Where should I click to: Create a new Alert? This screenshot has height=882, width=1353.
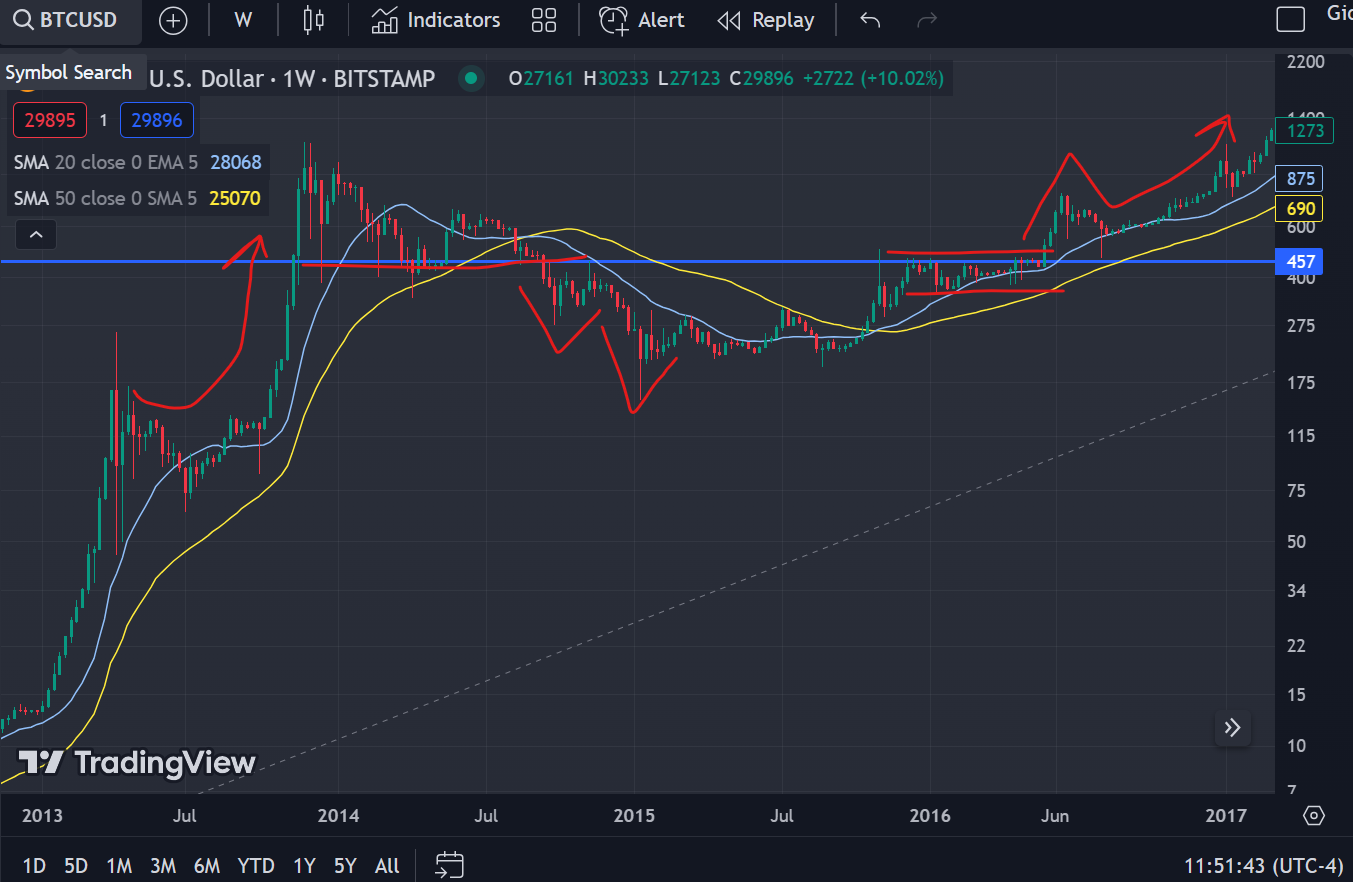[642, 20]
